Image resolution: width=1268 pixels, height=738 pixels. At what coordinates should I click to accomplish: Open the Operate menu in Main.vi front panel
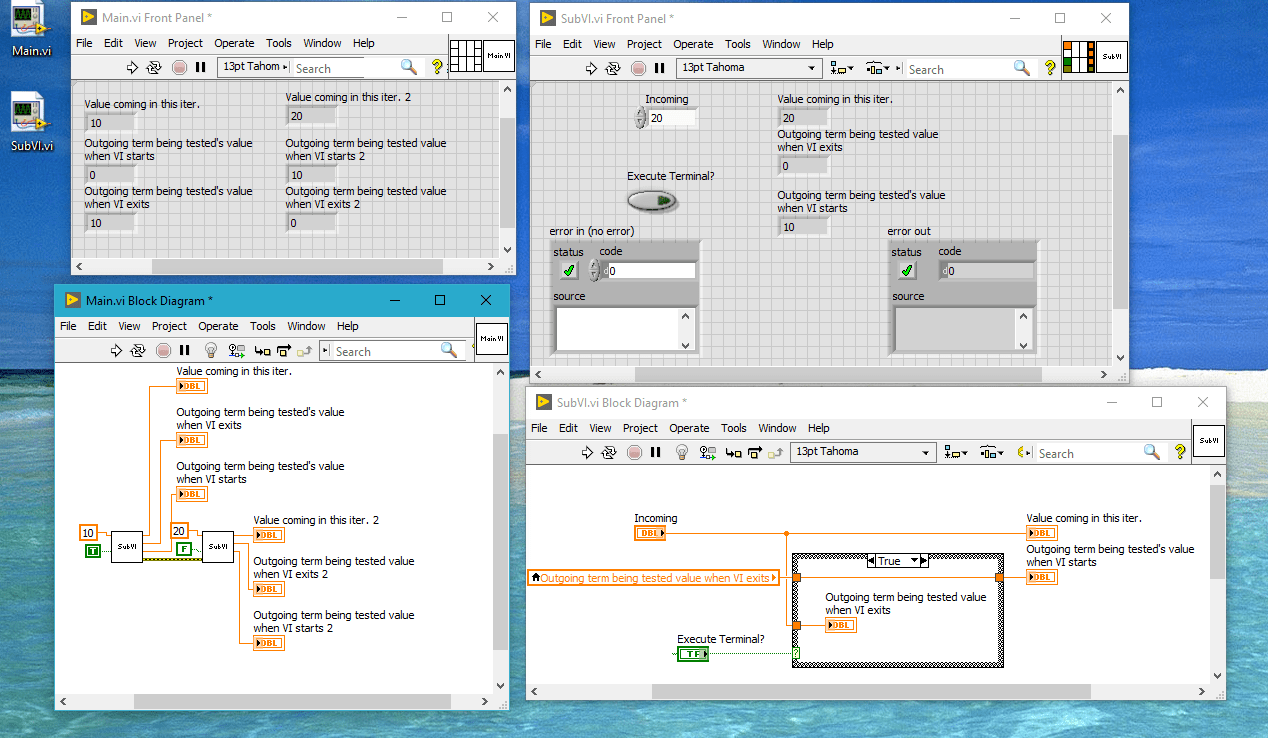(x=234, y=43)
